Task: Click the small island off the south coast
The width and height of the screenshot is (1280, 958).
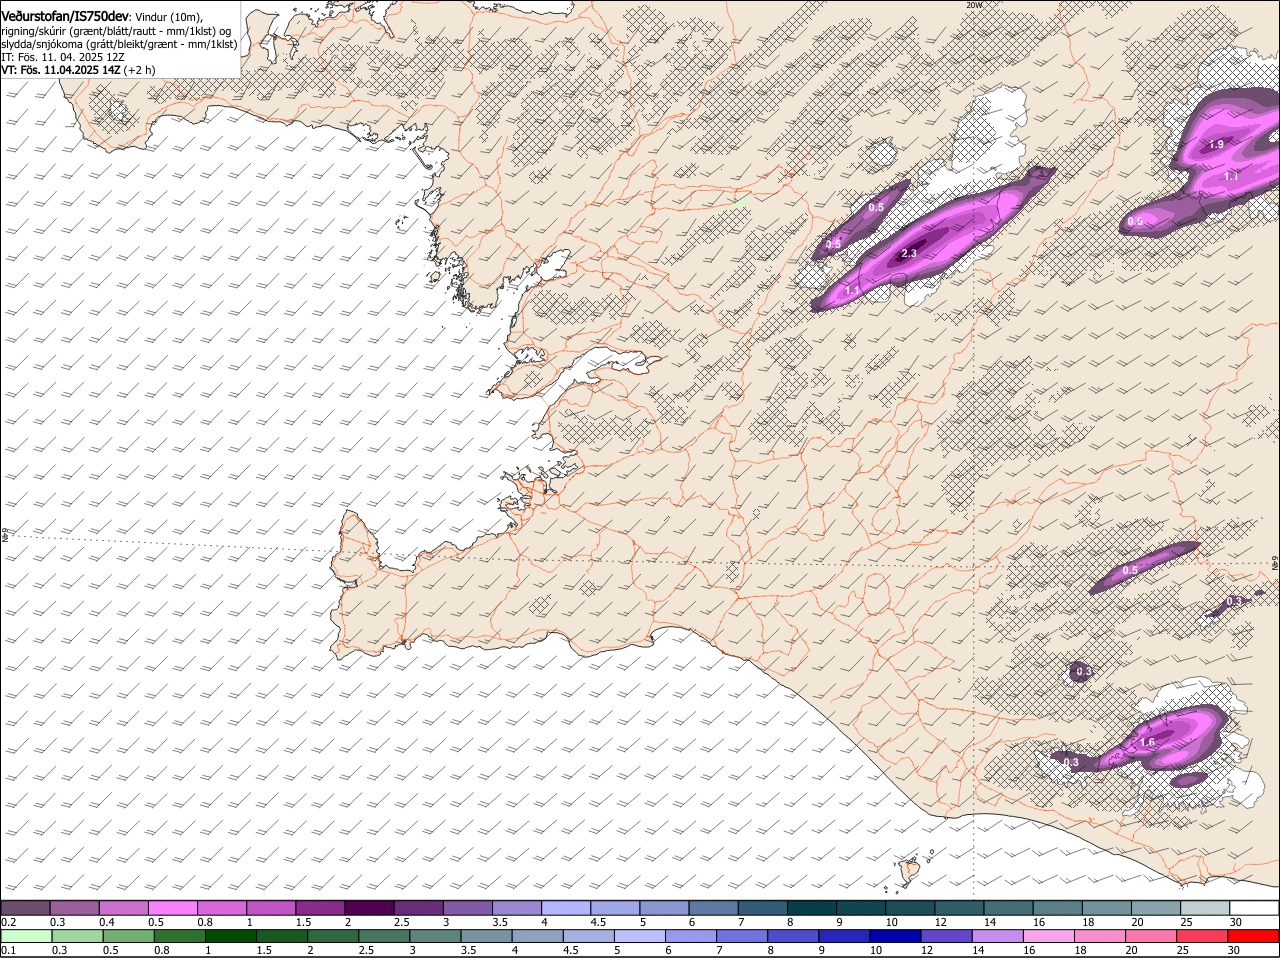Action: point(909,871)
